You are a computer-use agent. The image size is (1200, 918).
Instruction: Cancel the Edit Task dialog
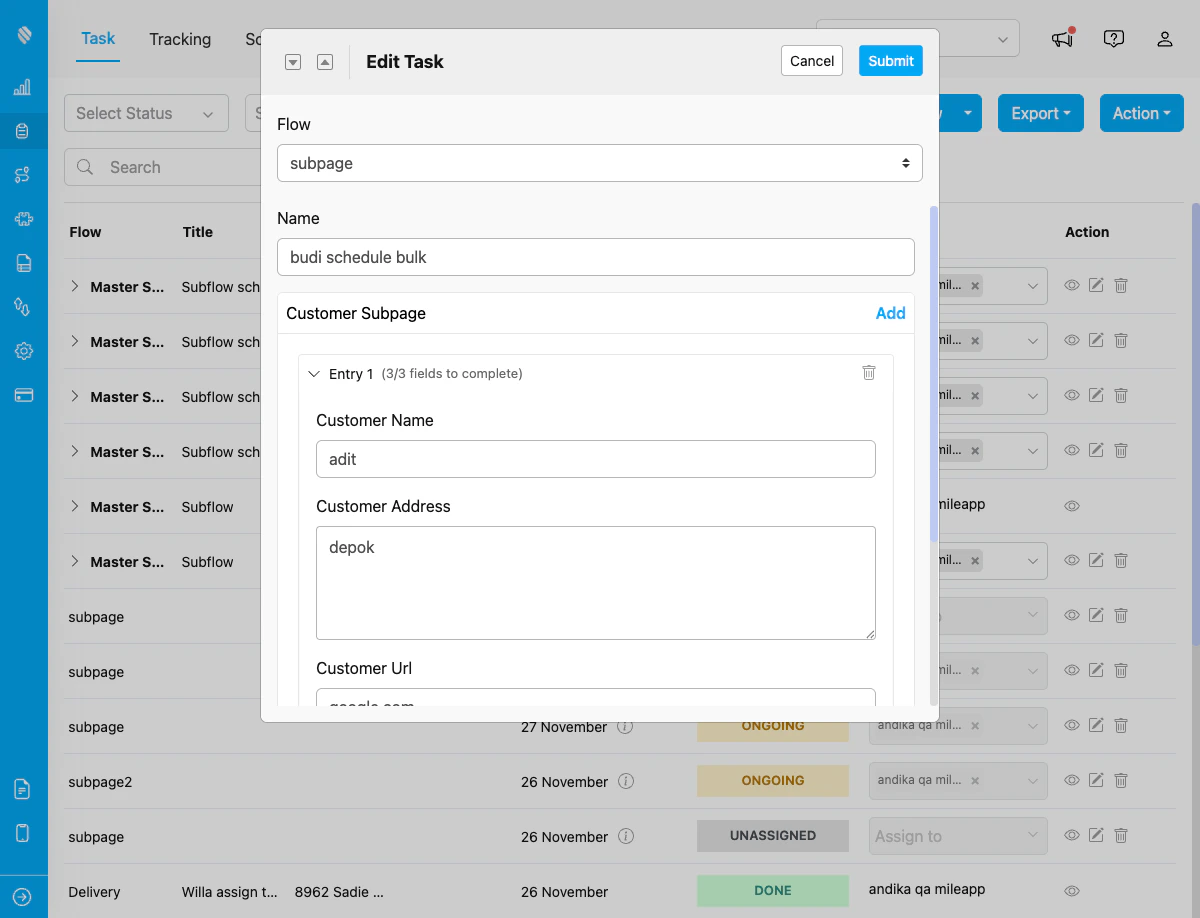[x=812, y=61]
